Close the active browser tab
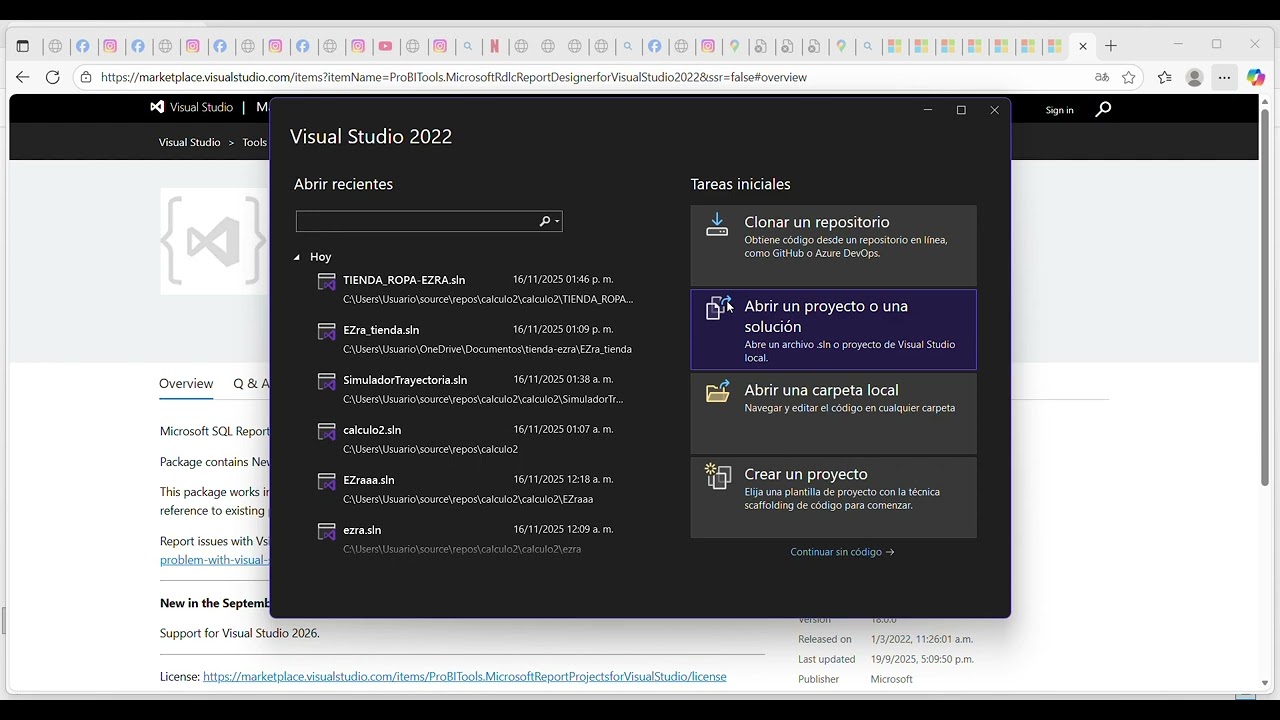This screenshot has height=720, width=1280. 1083,46
